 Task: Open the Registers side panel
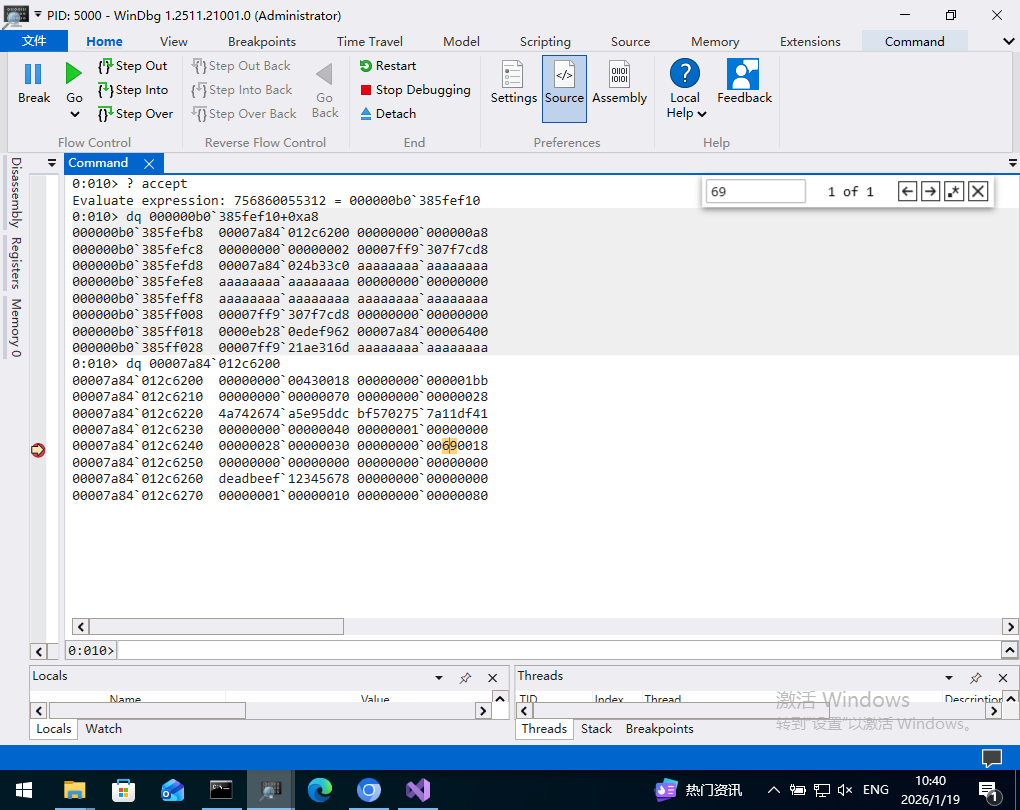[16, 263]
